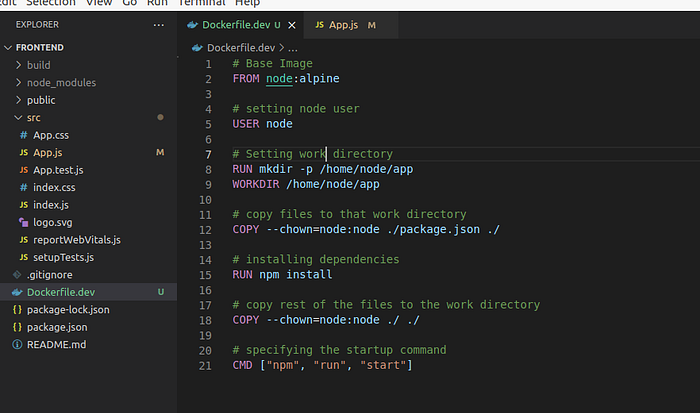Open package.json in the explorer

pyautogui.click(x=88, y=327)
